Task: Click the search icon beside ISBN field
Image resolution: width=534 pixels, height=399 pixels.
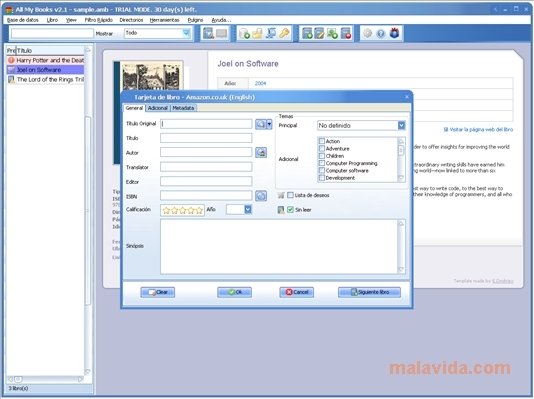Action: [261, 196]
